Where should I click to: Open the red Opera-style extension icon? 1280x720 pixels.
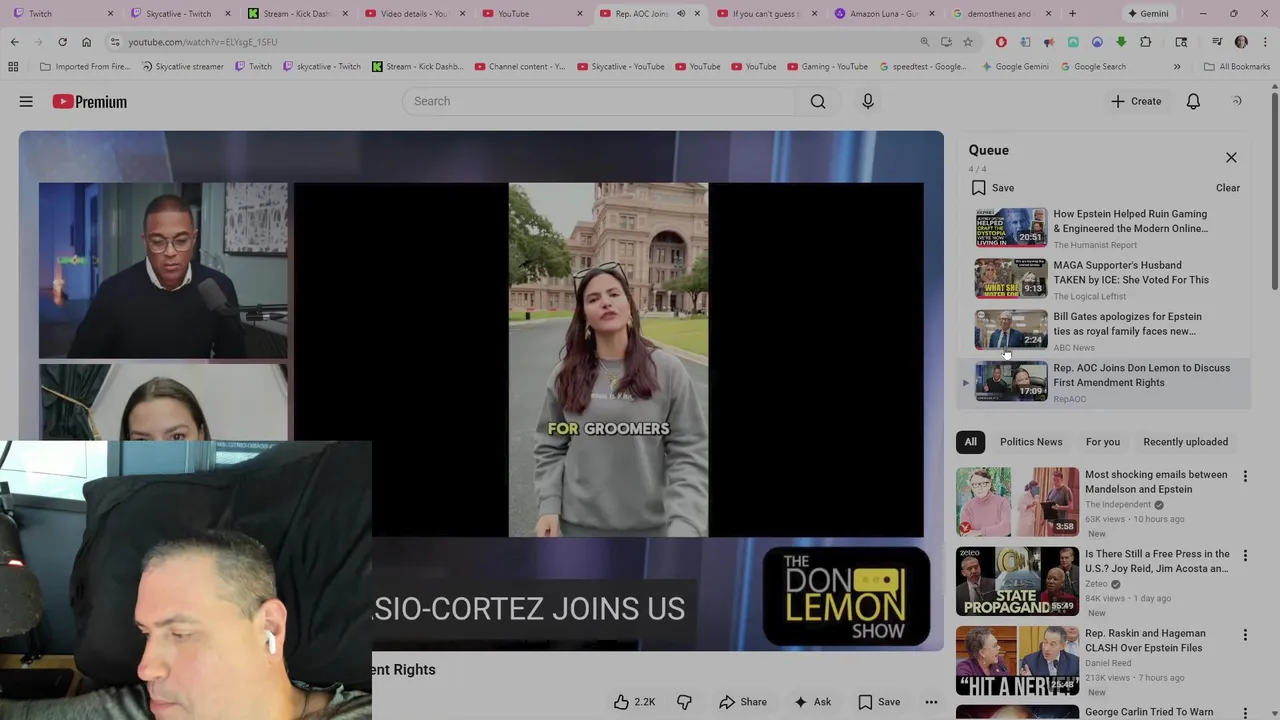(1001, 42)
